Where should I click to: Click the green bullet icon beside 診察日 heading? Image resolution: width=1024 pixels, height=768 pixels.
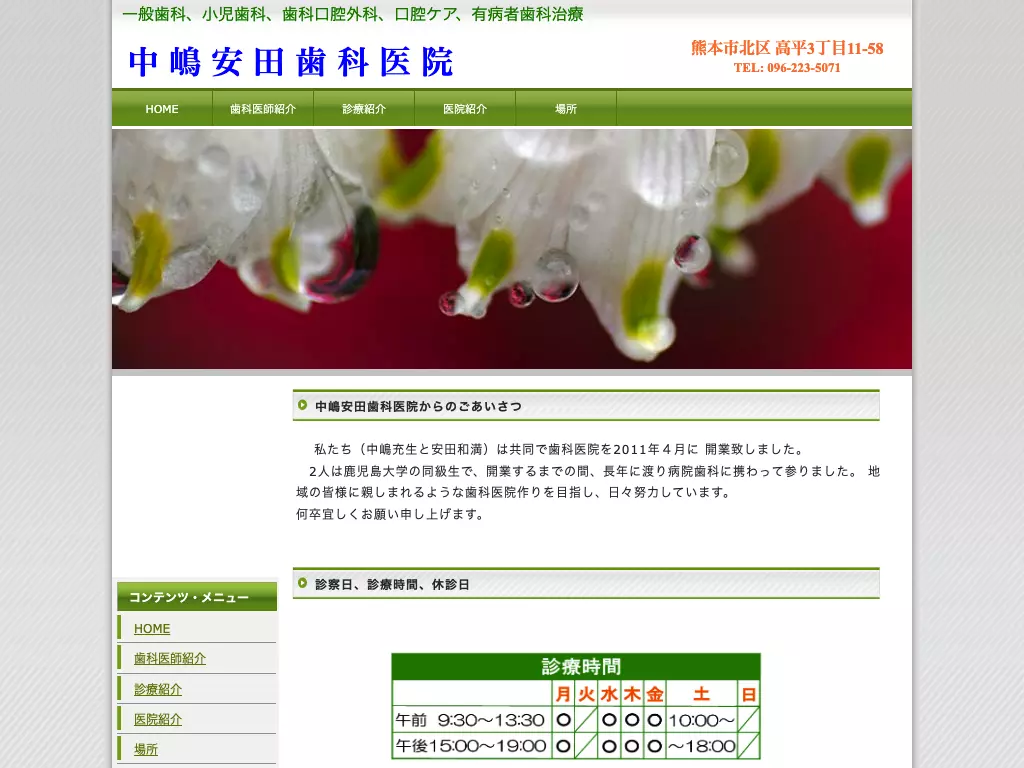point(302,583)
